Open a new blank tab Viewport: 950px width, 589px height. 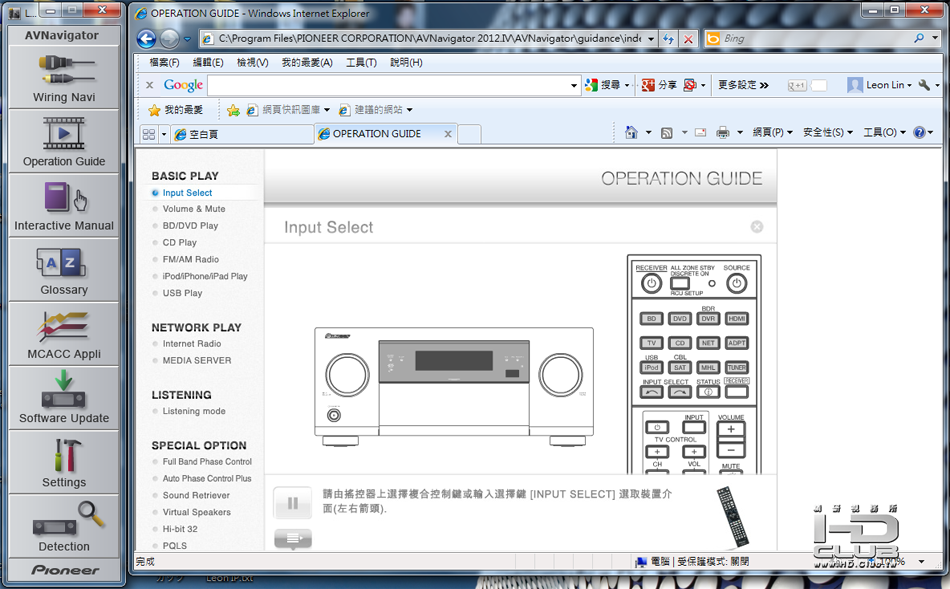point(470,134)
